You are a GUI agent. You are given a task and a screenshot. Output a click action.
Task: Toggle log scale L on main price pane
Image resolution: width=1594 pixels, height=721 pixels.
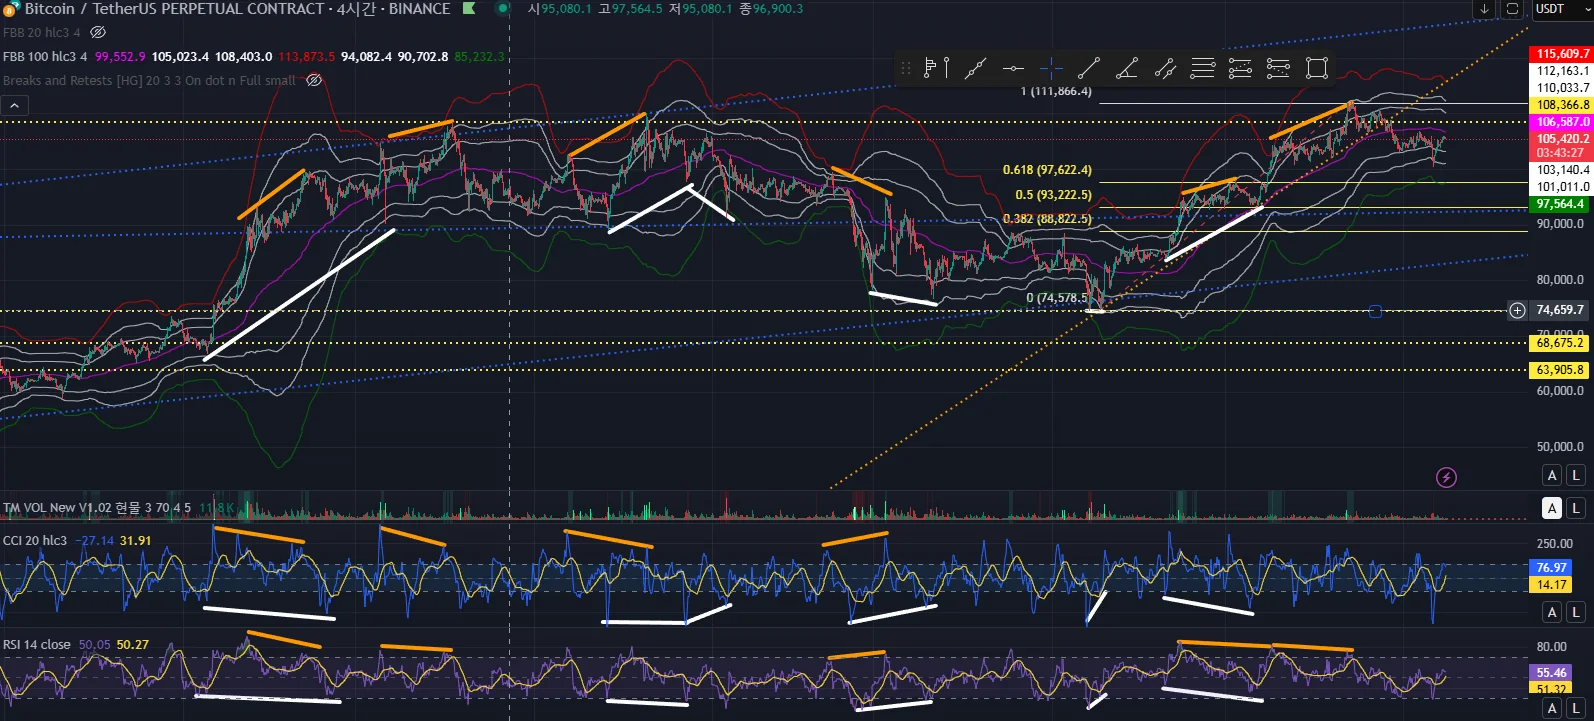click(1576, 475)
